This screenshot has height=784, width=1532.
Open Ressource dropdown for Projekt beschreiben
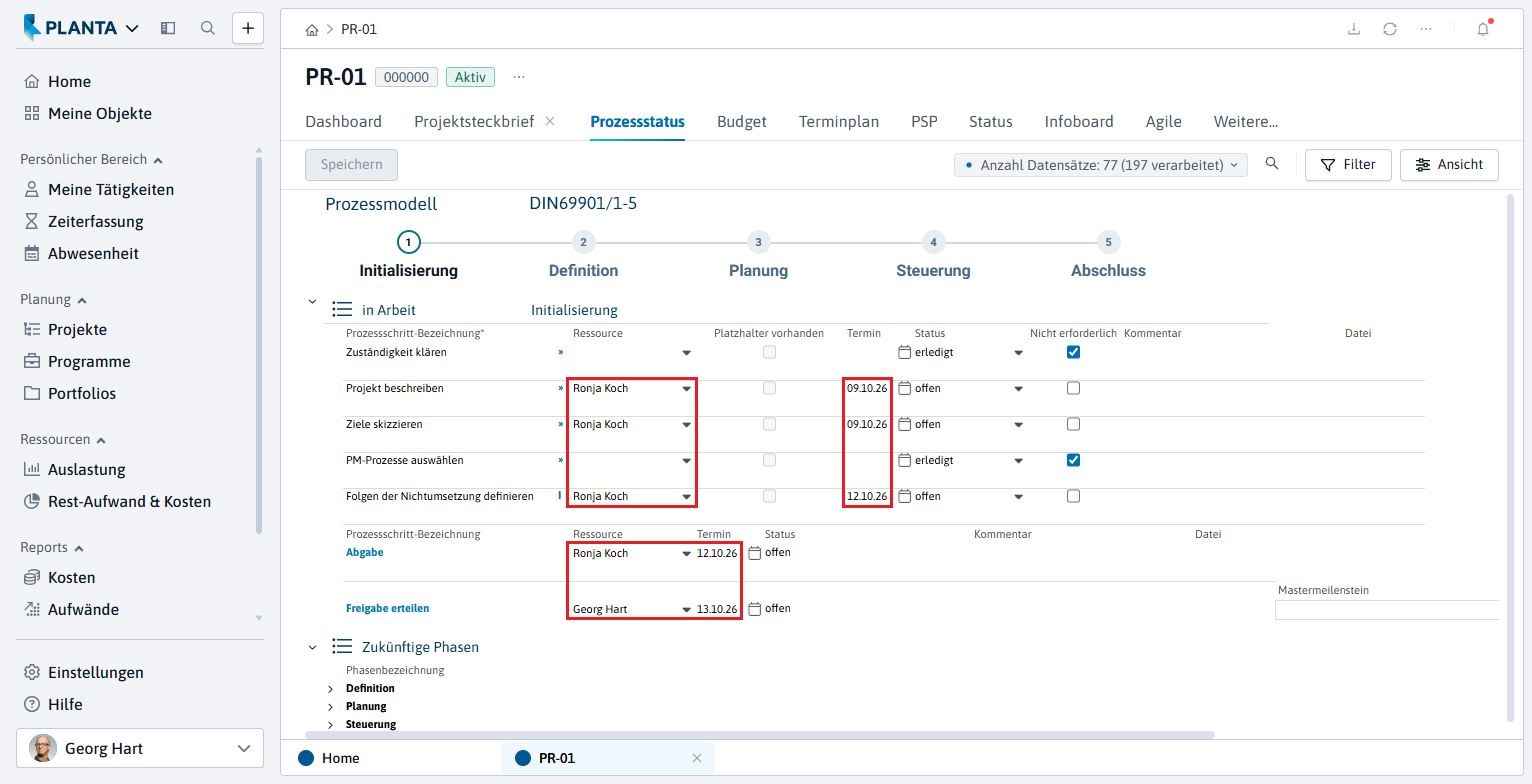pyautogui.click(x=686, y=389)
